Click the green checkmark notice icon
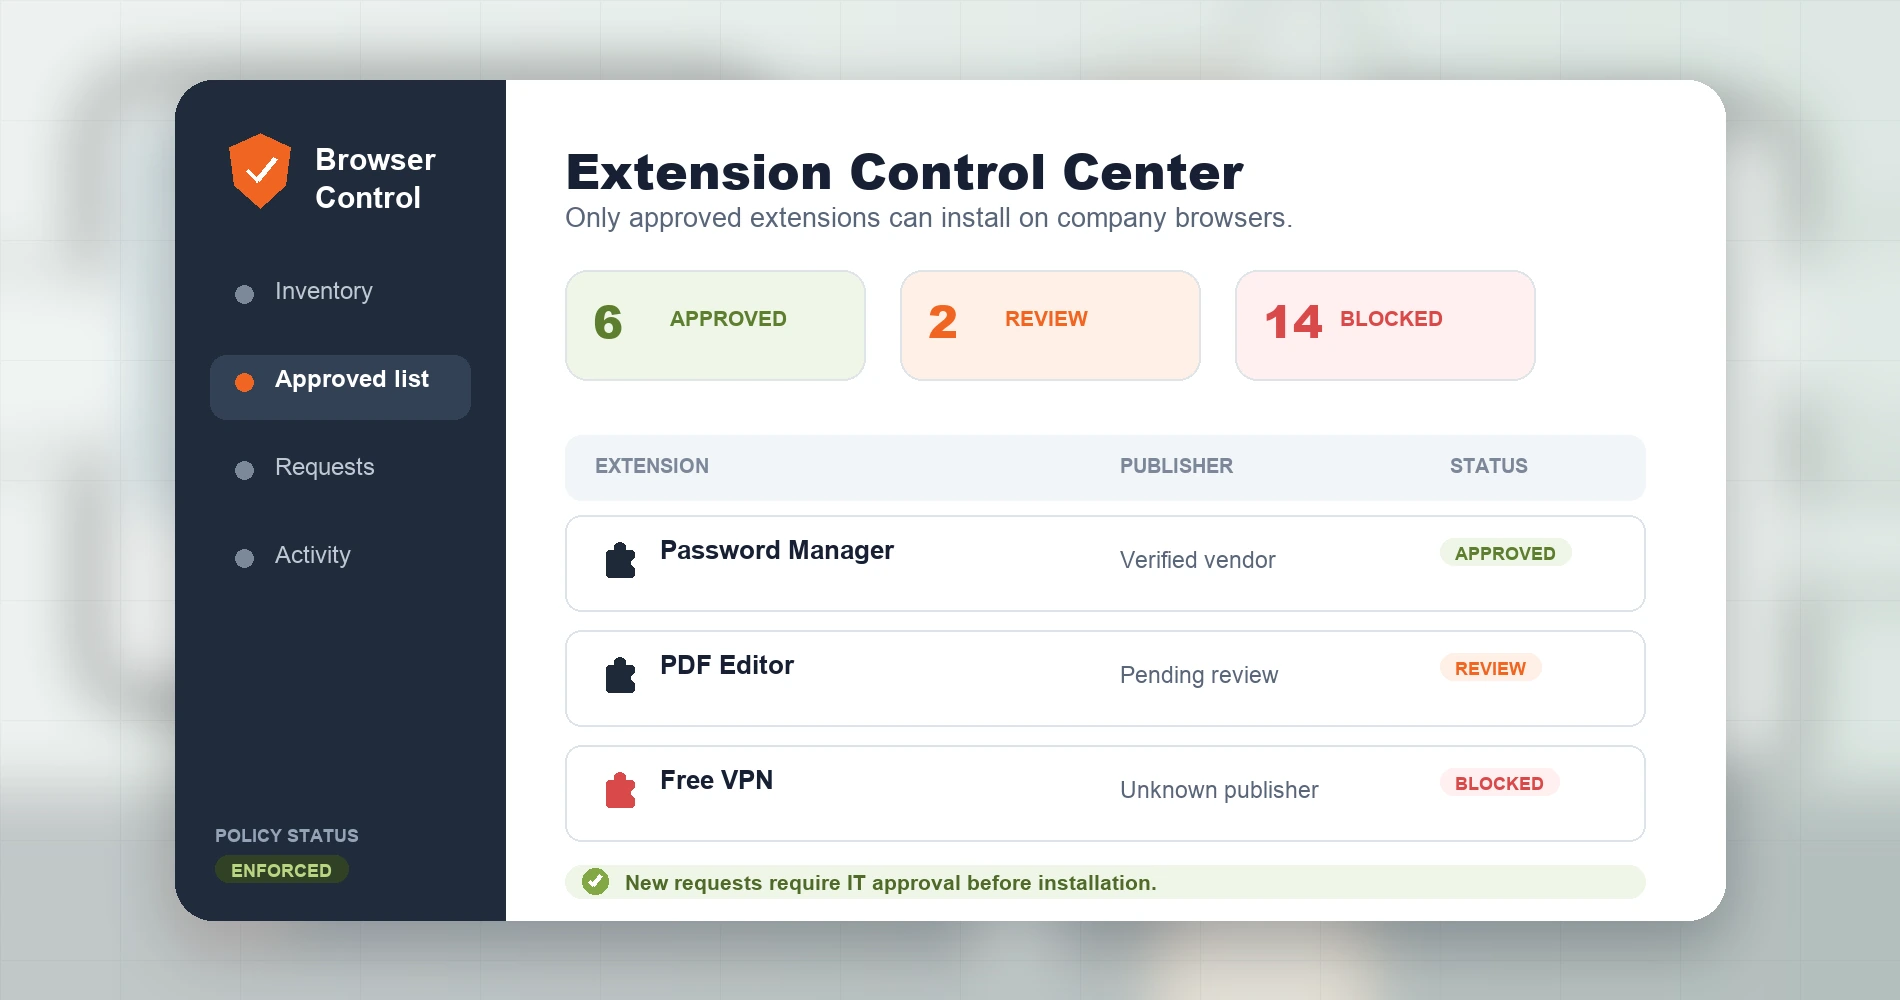Screen dimensions: 1900x1000 coord(595,881)
